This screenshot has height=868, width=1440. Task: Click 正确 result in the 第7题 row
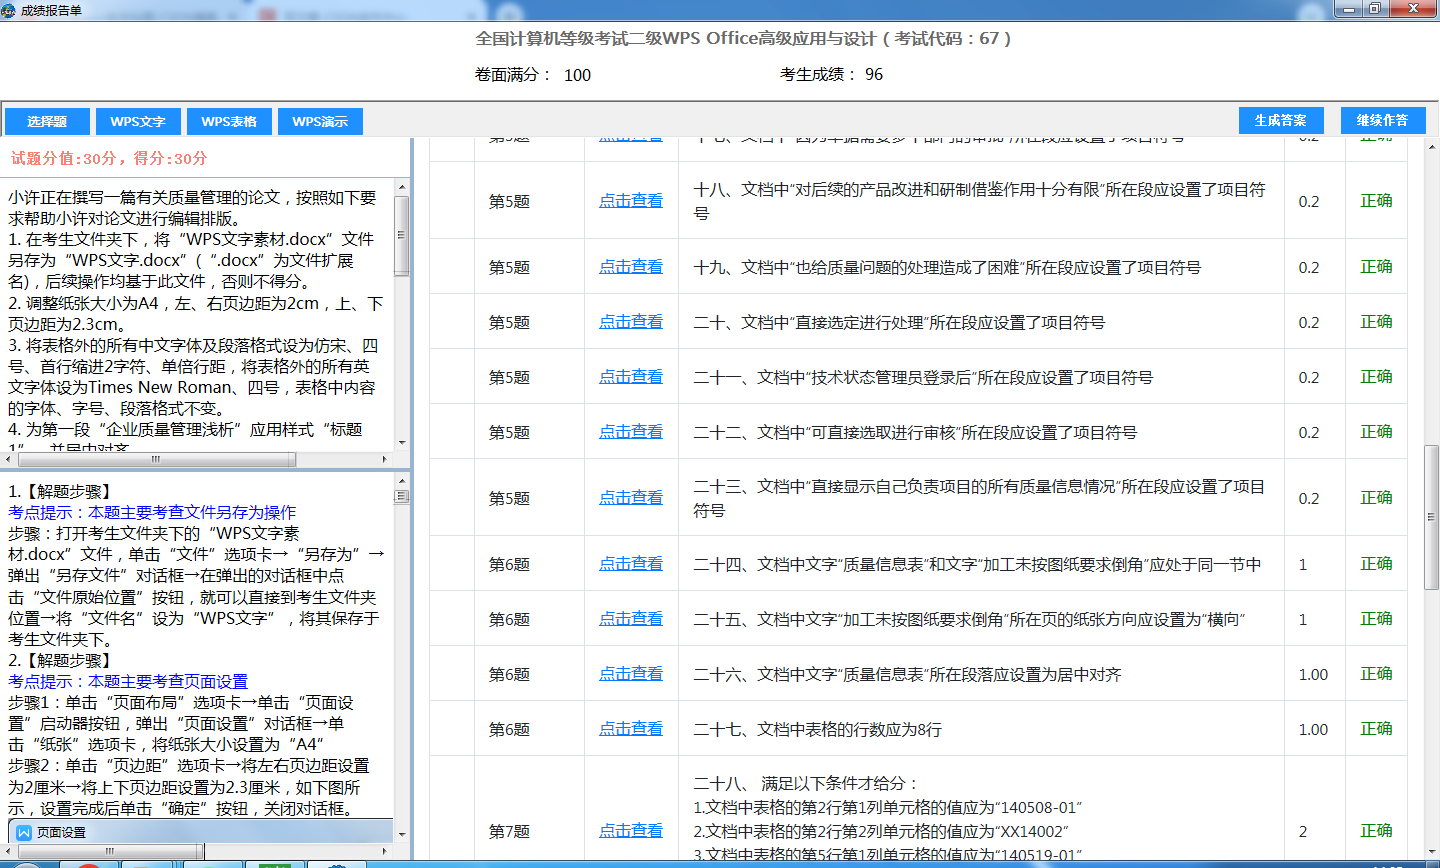(x=1376, y=831)
